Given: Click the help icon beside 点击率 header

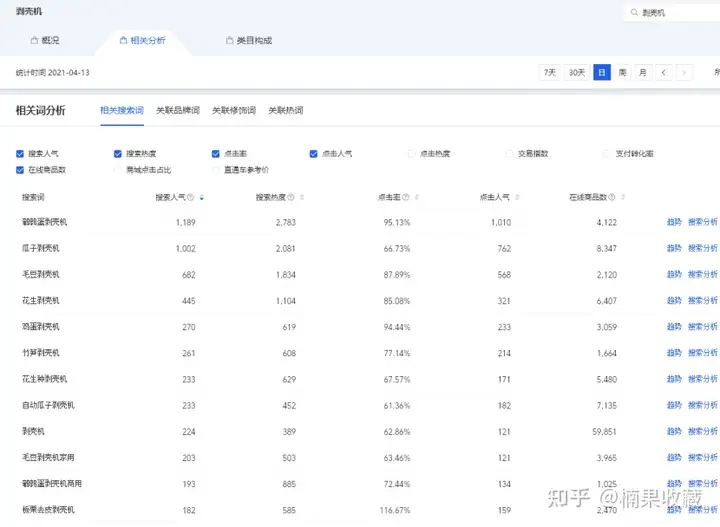Looking at the screenshot, I should coord(405,197).
